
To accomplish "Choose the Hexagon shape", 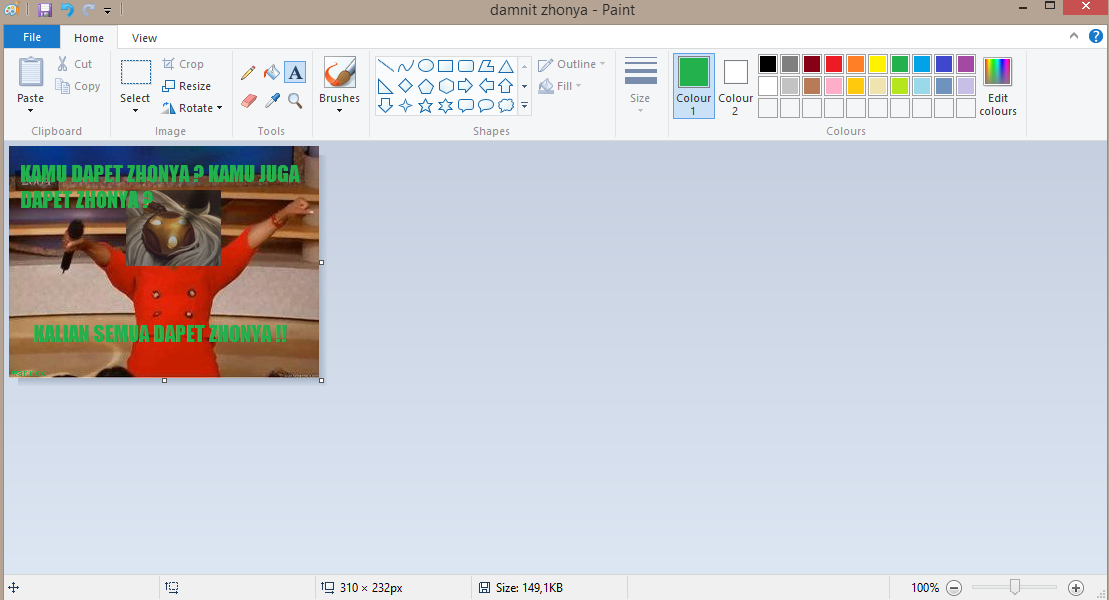I will tap(446, 86).
